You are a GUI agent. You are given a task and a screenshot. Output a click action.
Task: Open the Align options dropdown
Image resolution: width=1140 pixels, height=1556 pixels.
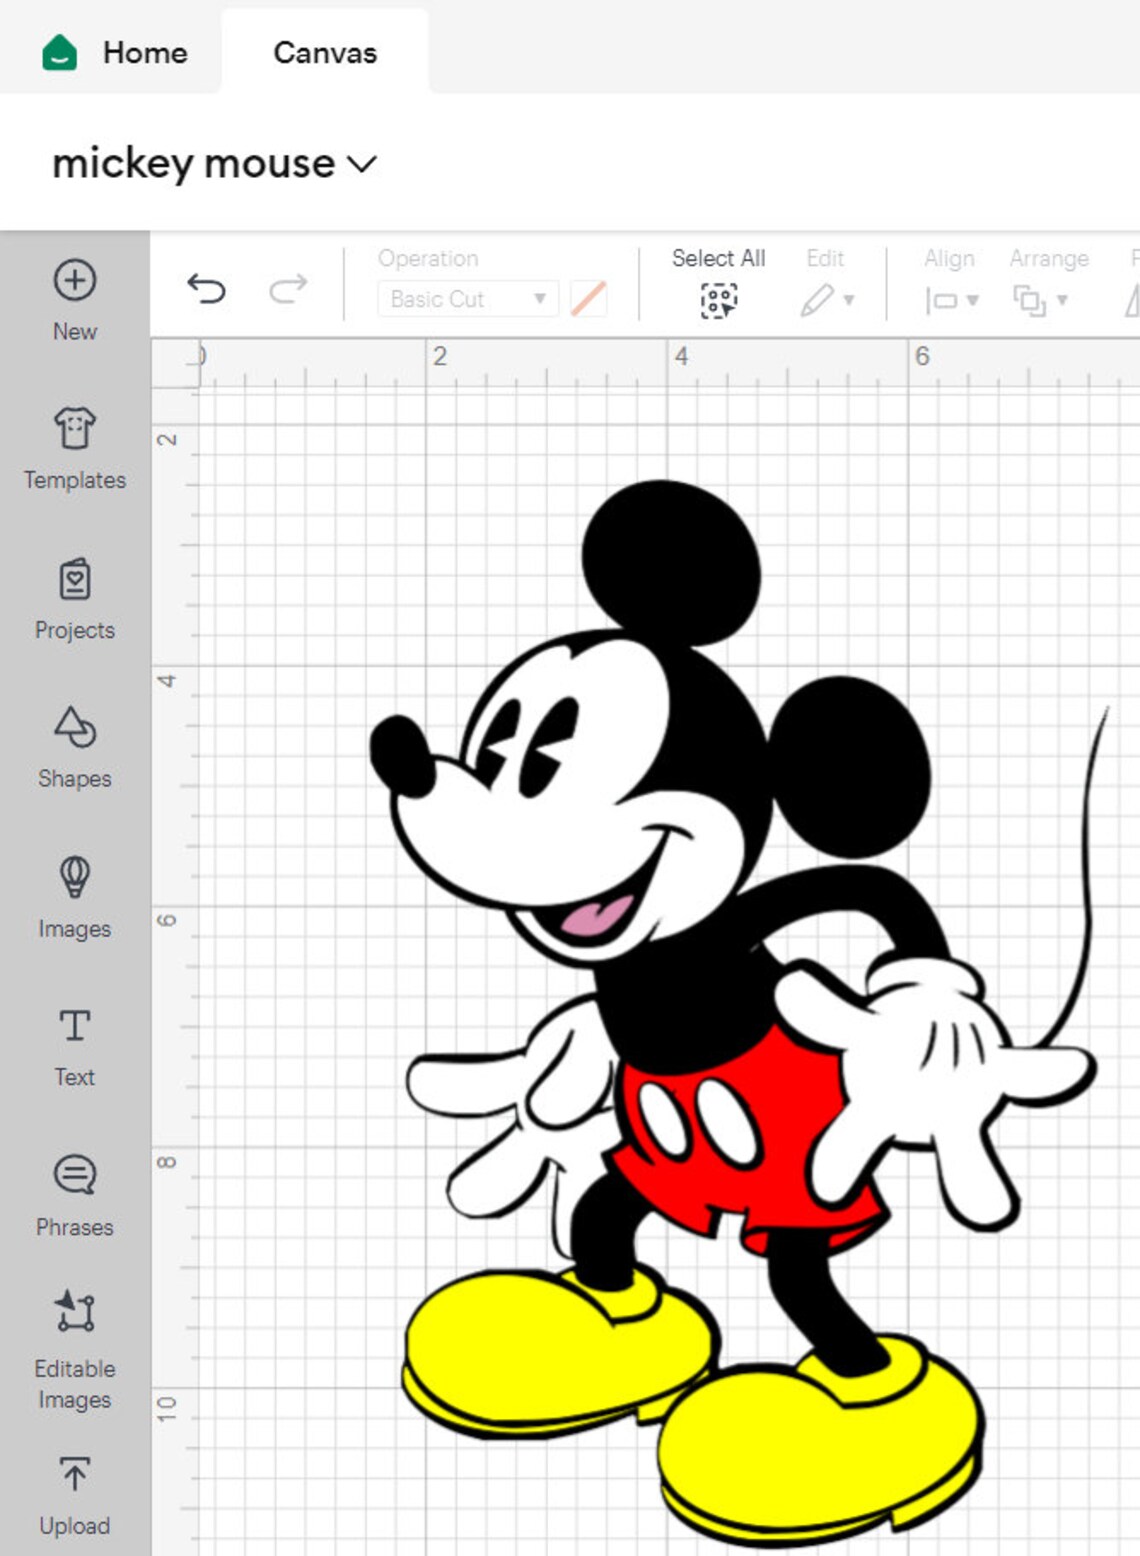click(950, 298)
